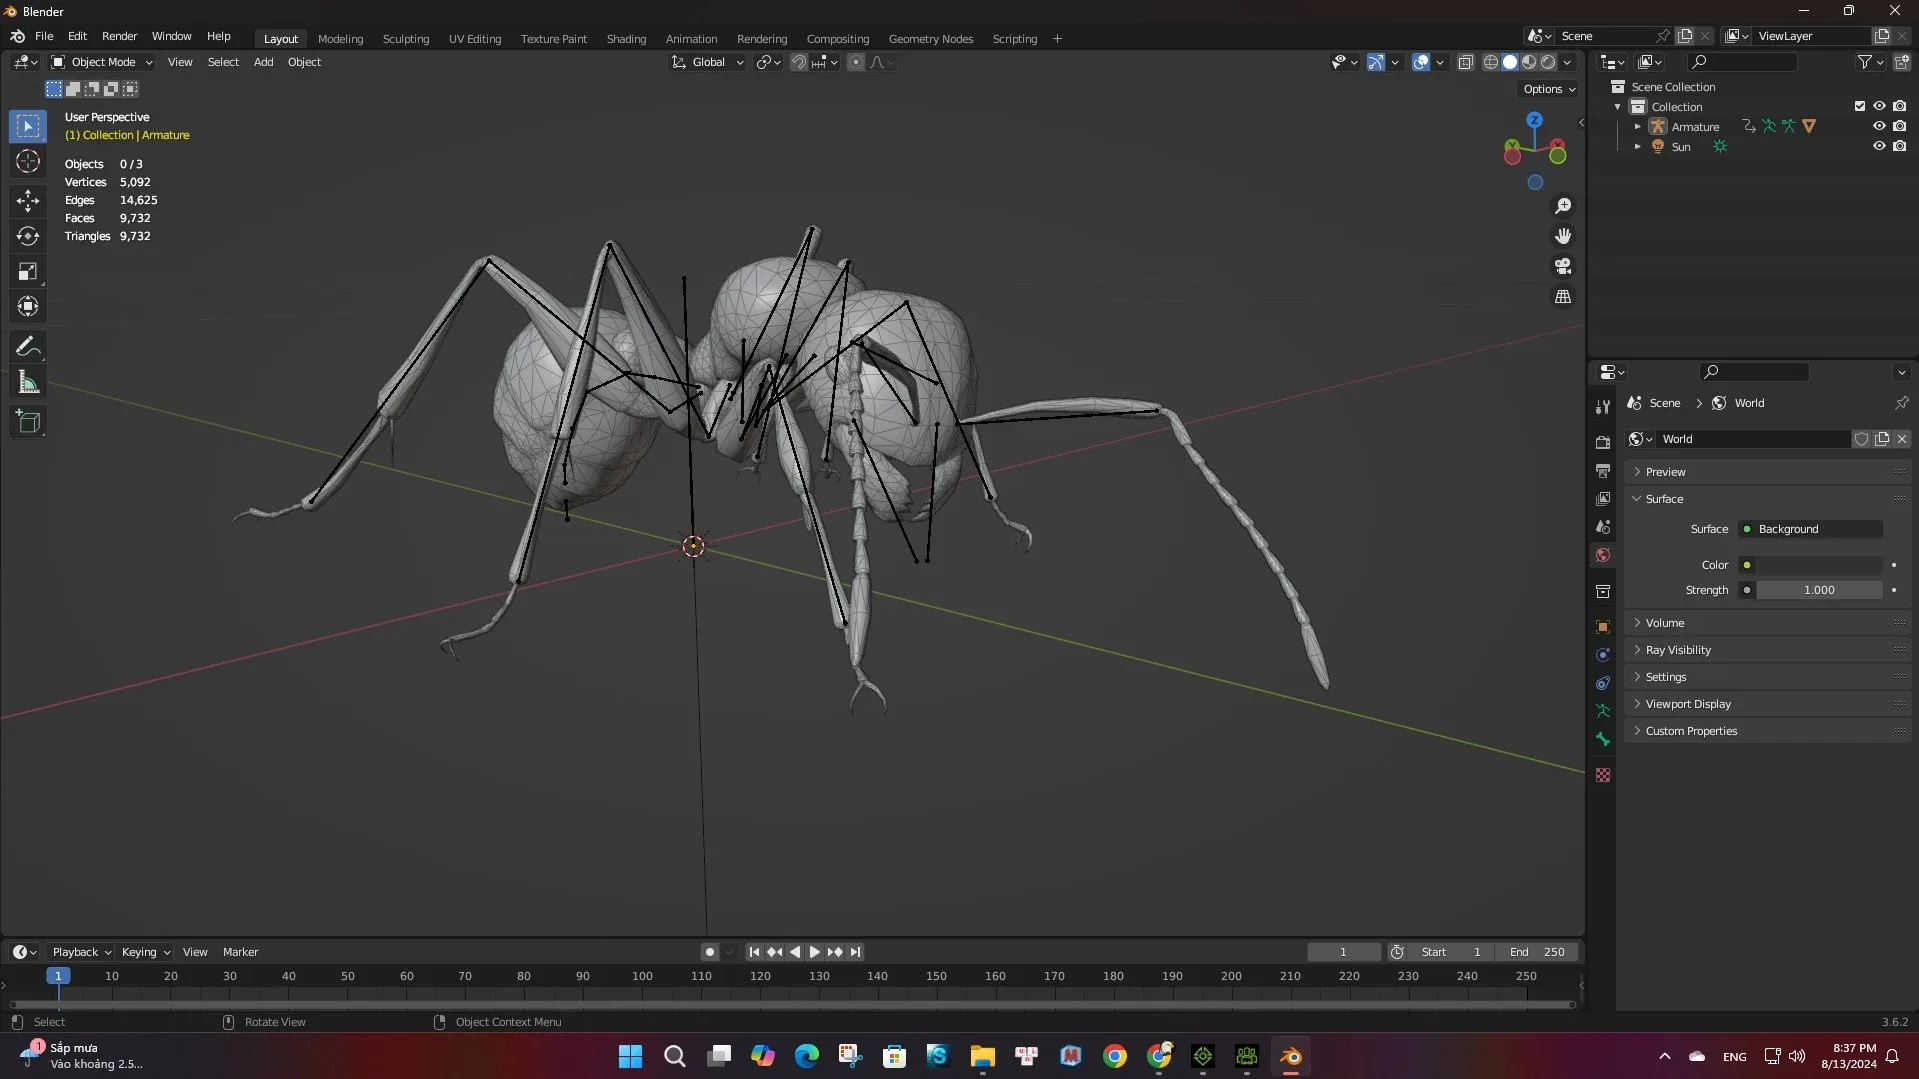
Task: Uncheck the Collection exclude checkbox
Action: (x=1859, y=107)
